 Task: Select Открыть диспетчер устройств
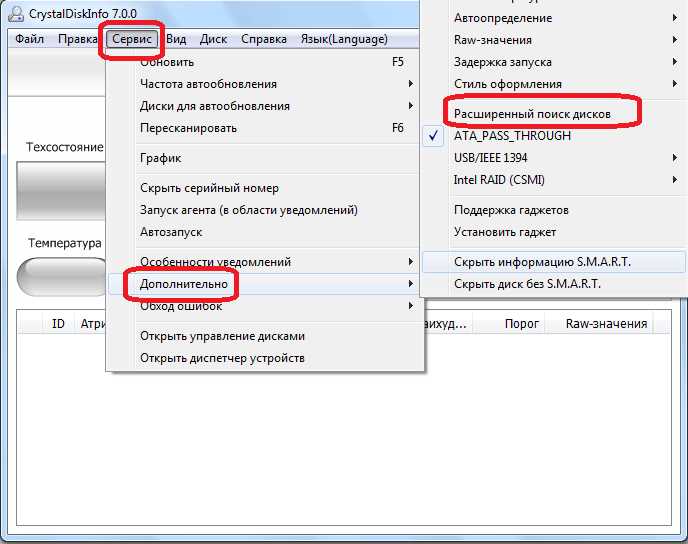265,358
